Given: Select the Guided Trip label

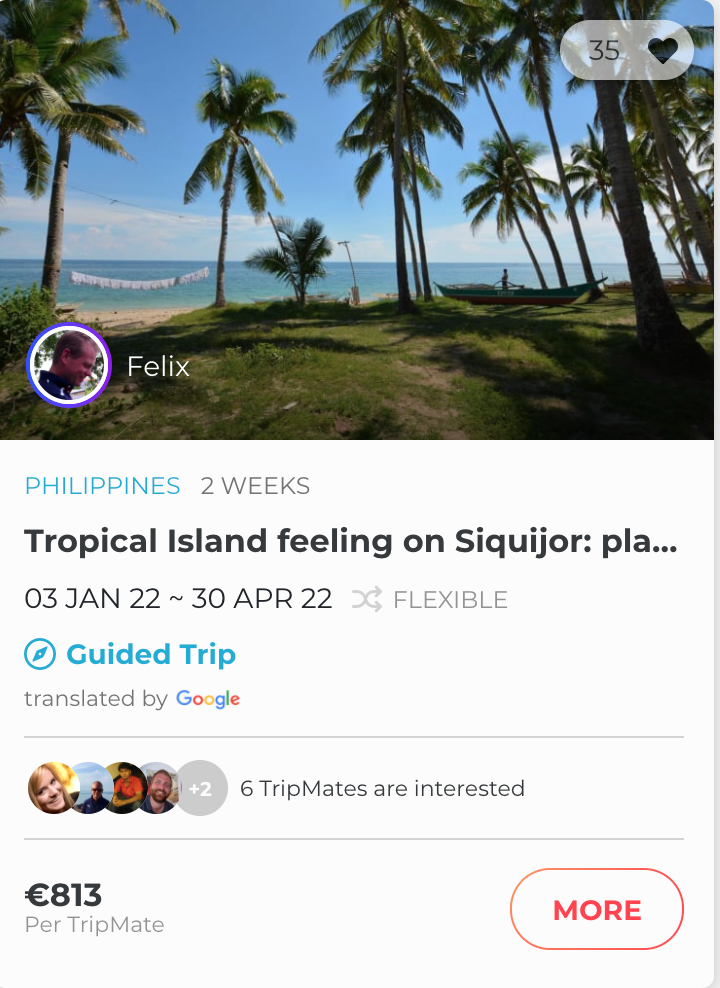Looking at the screenshot, I should coord(151,655).
